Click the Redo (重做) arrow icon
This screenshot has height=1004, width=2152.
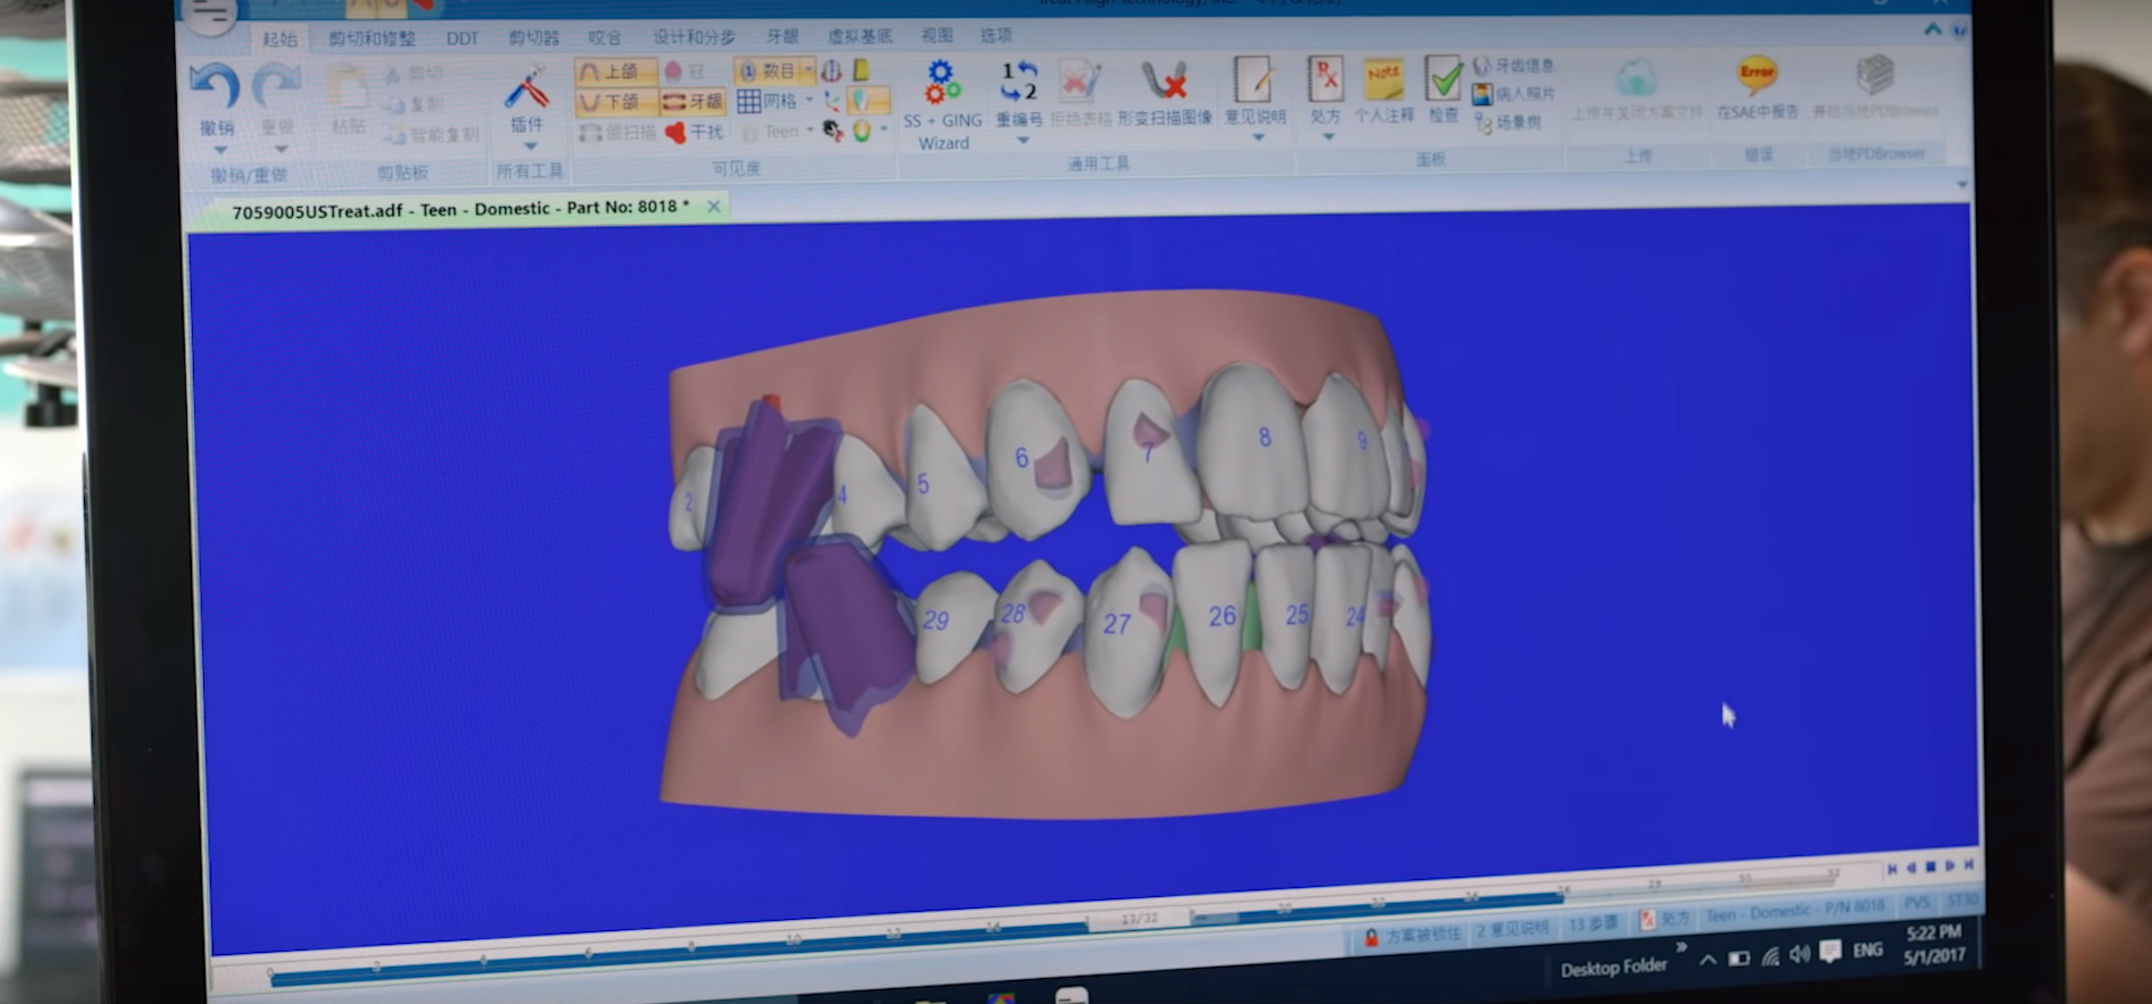point(276,86)
